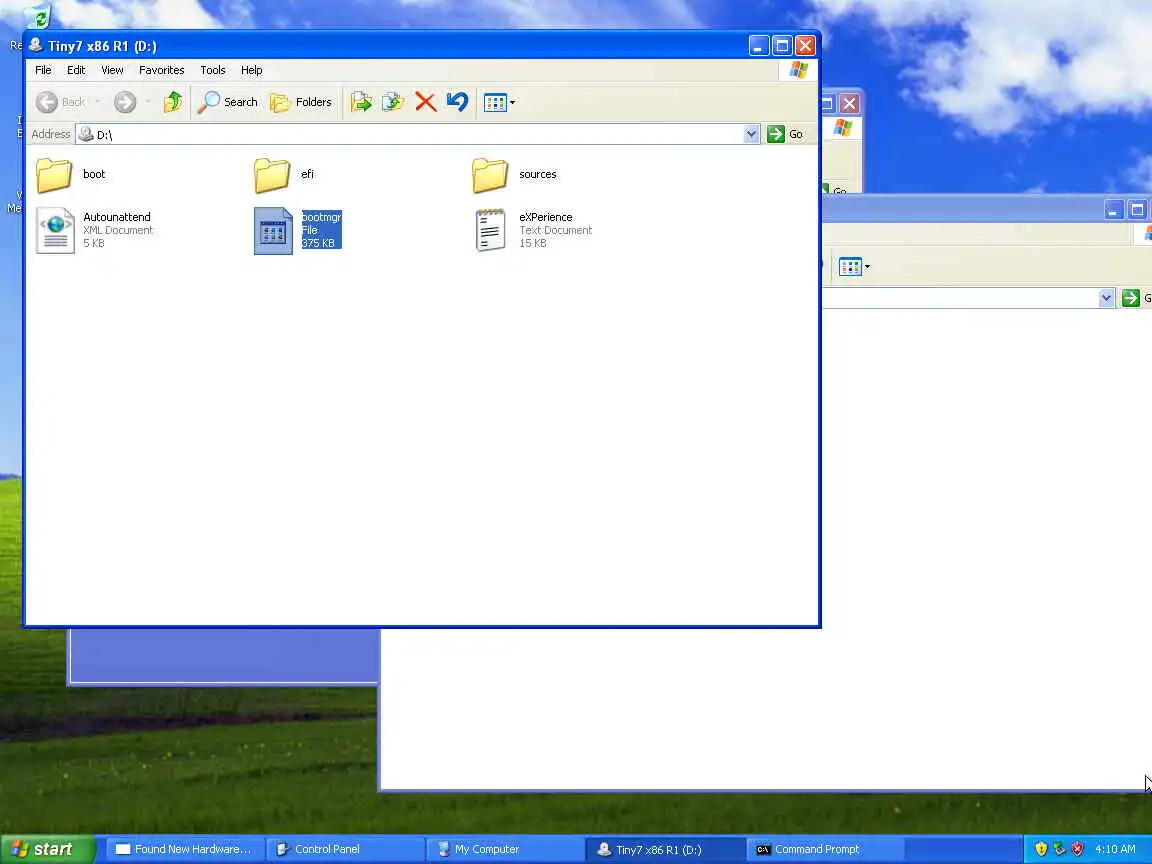This screenshot has height=864, width=1152.
Task: Switch to My Computer taskbar button
Action: click(x=503, y=849)
